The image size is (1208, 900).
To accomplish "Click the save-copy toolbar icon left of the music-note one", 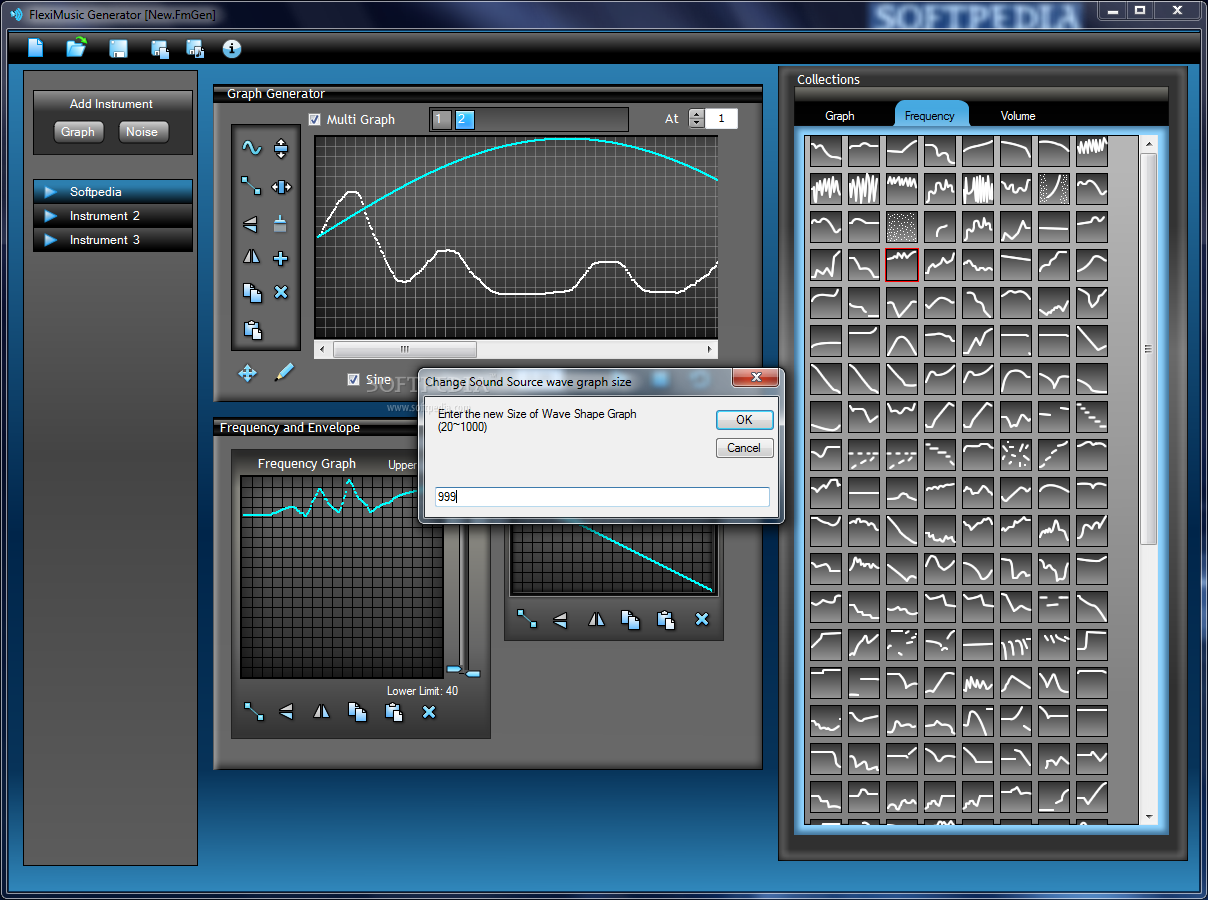I will point(159,49).
